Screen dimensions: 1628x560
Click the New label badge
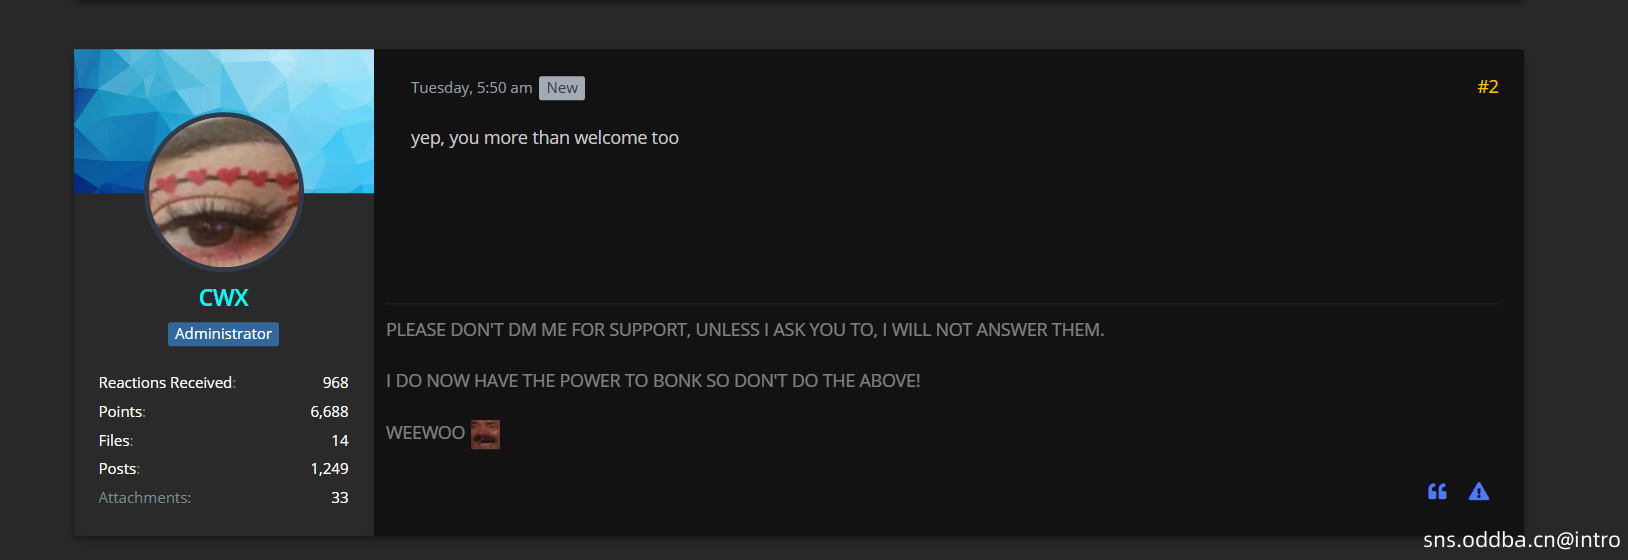pyautogui.click(x=562, y=88)
